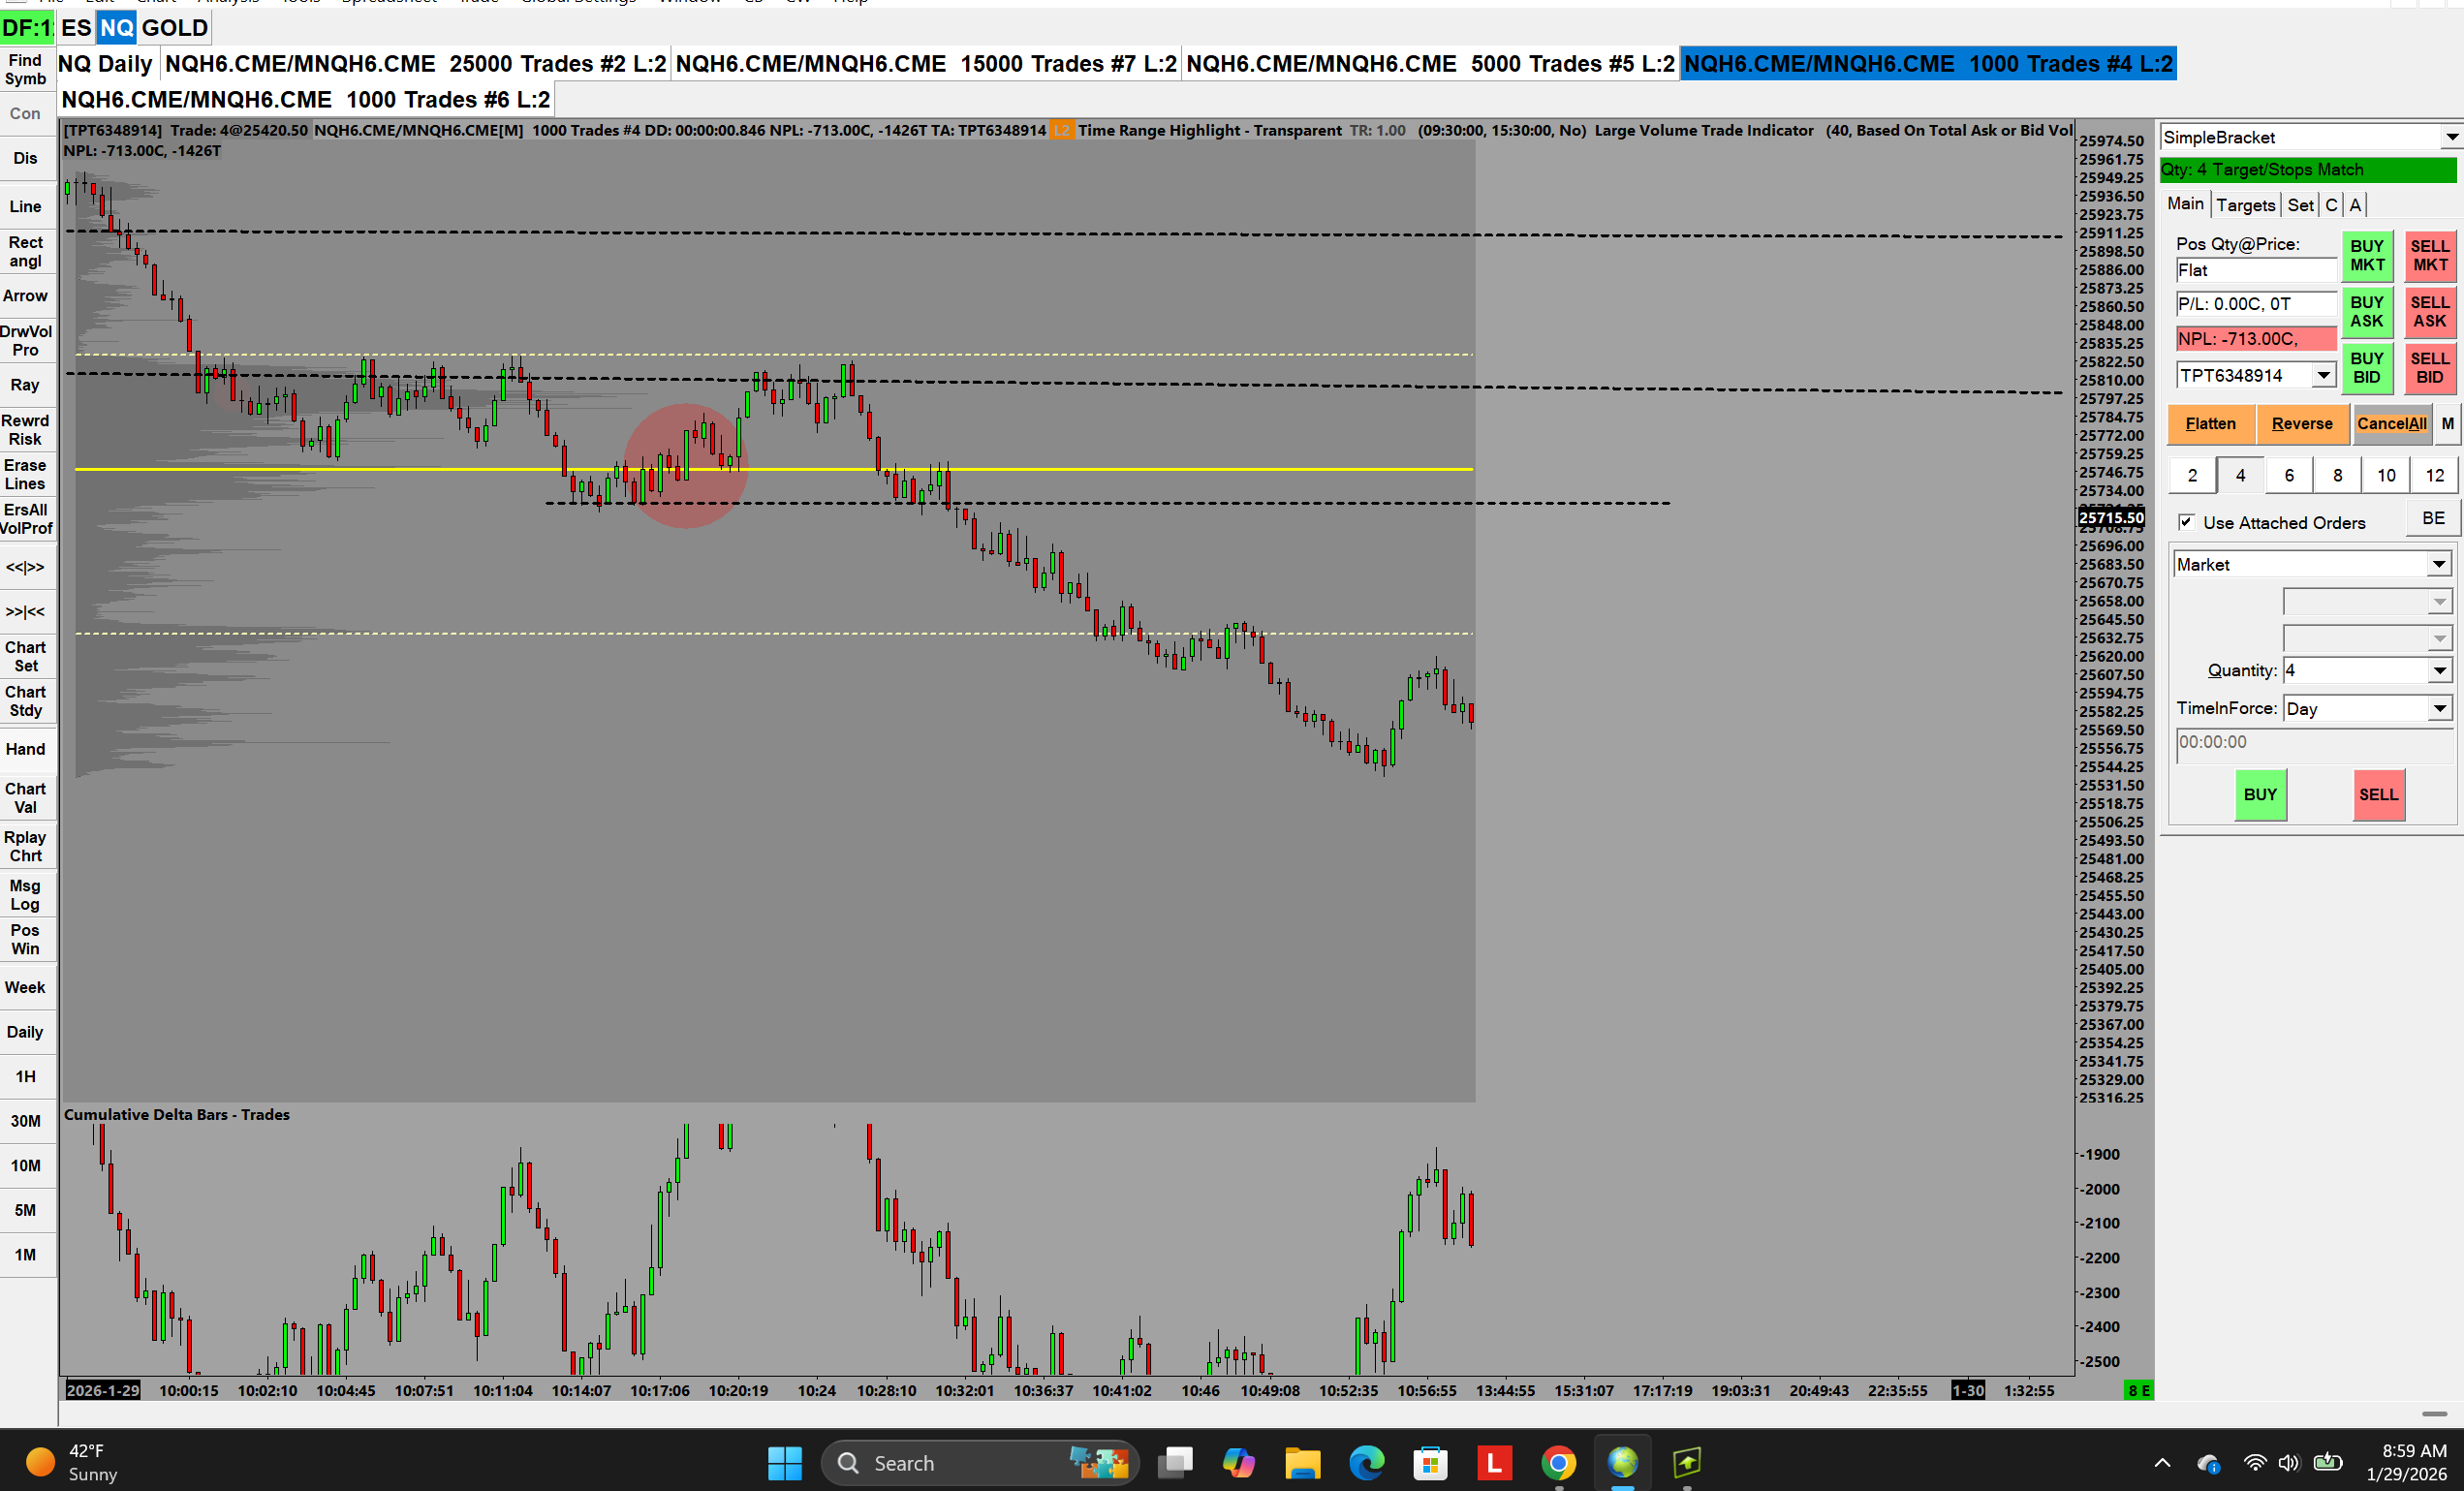Flatten the current position

click(2211, 424)
